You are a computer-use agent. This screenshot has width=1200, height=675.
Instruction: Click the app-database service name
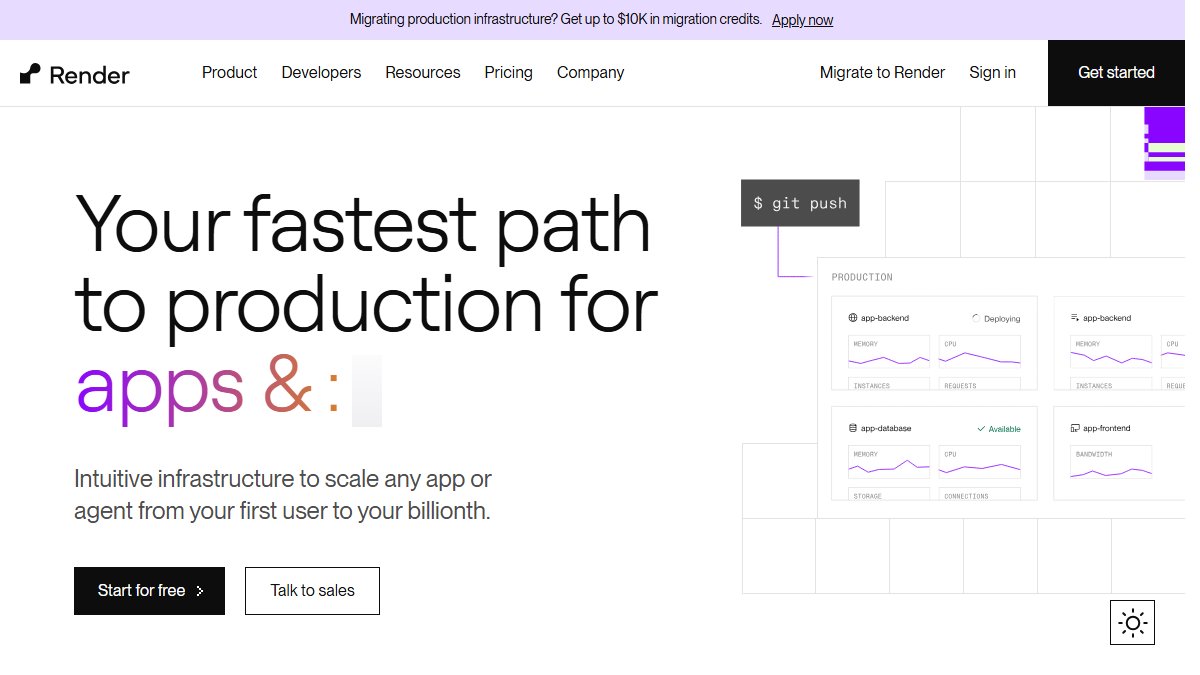click(886, 428)
